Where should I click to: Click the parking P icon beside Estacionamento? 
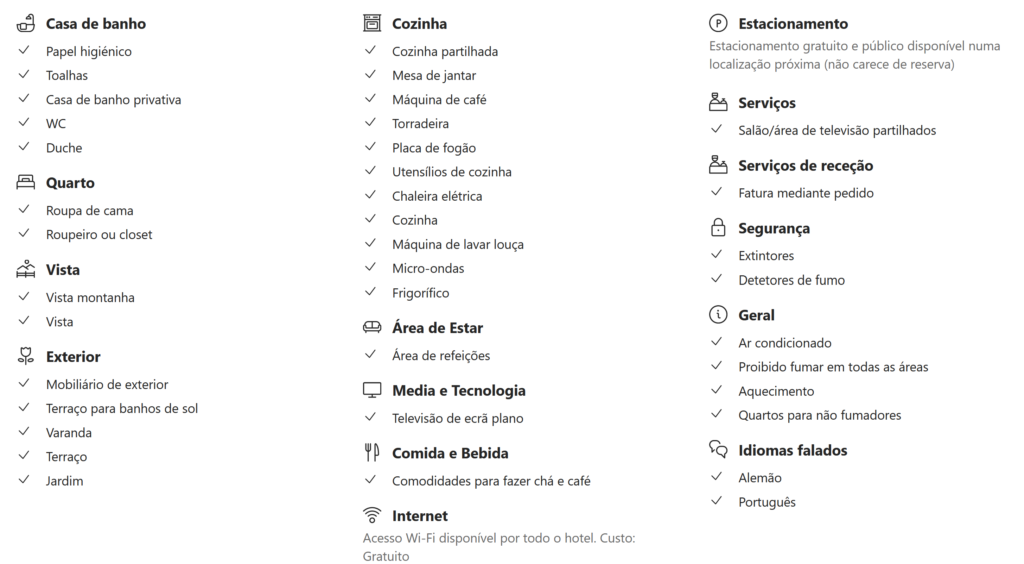coord(718,23)
